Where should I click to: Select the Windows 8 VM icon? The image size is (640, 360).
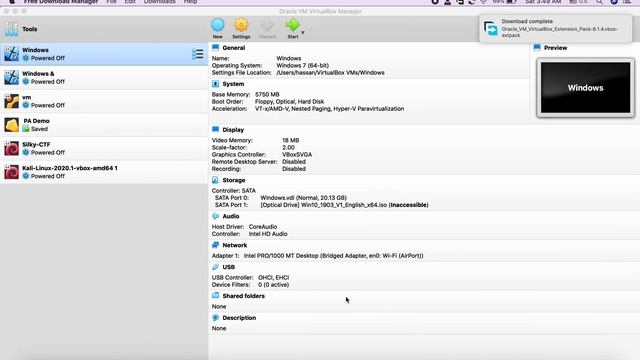11,78
